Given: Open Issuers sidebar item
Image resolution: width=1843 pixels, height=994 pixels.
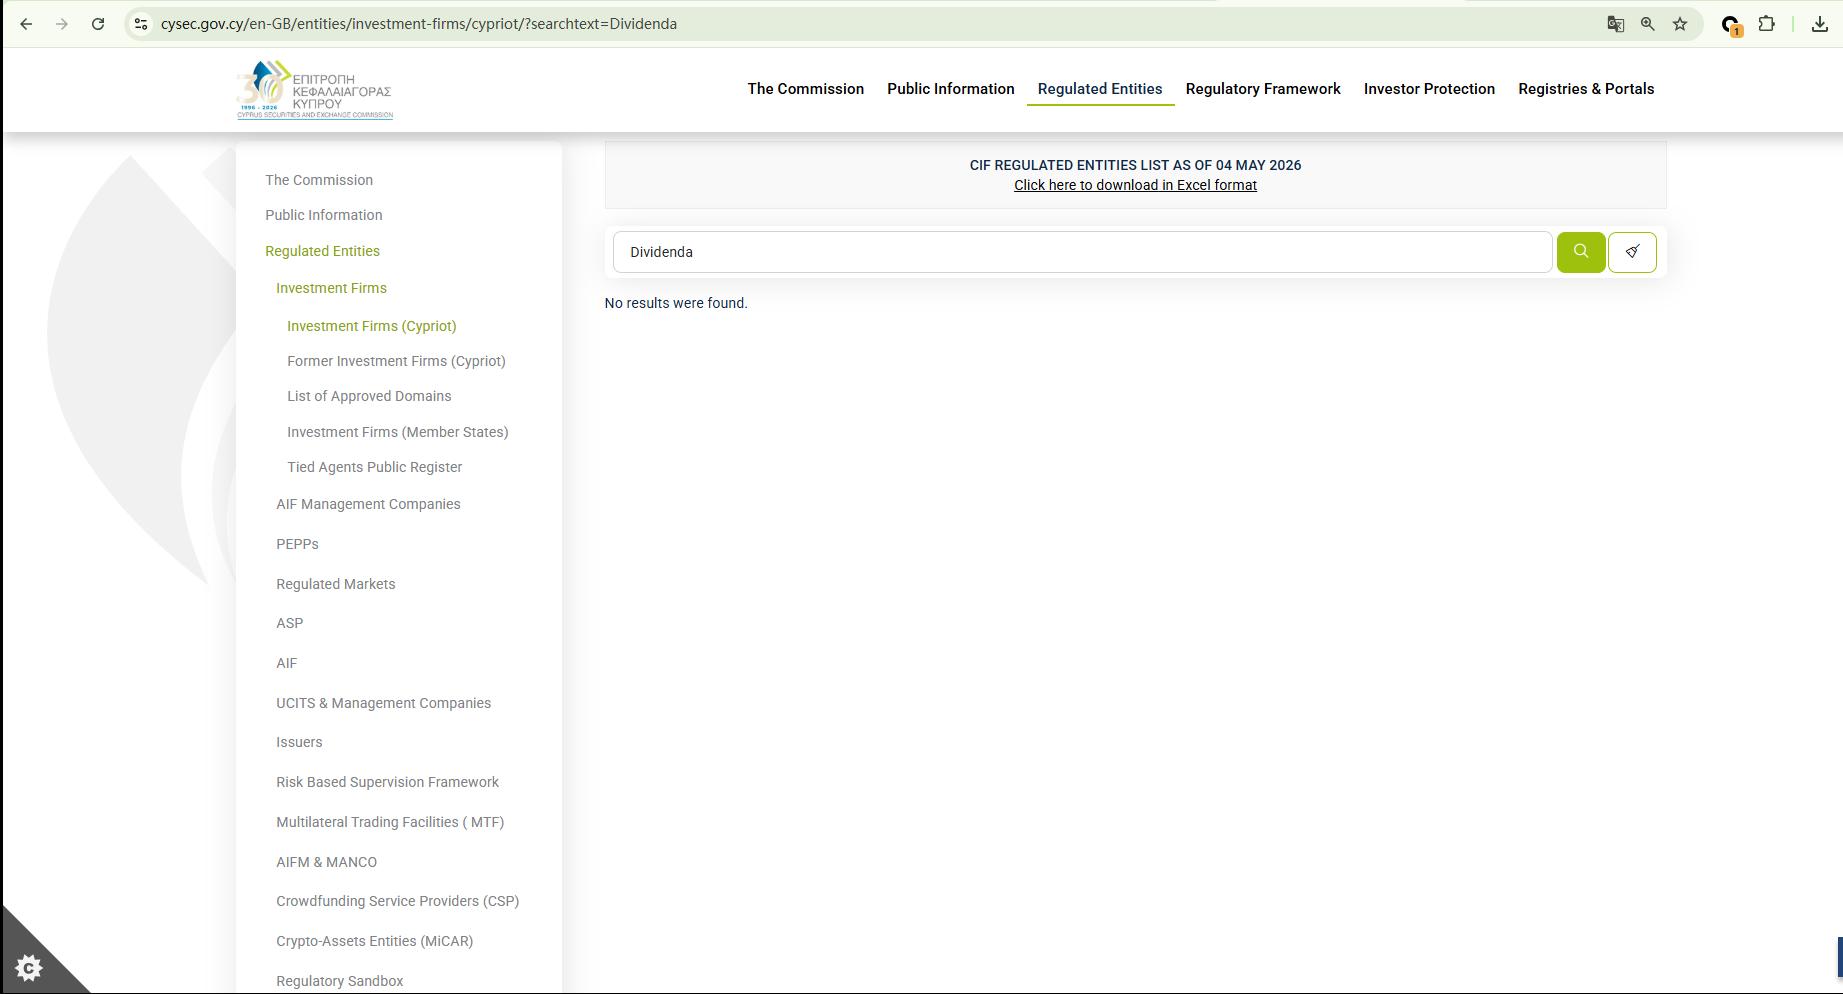Looking at the screenshot, I should click(x=299, y=742).
